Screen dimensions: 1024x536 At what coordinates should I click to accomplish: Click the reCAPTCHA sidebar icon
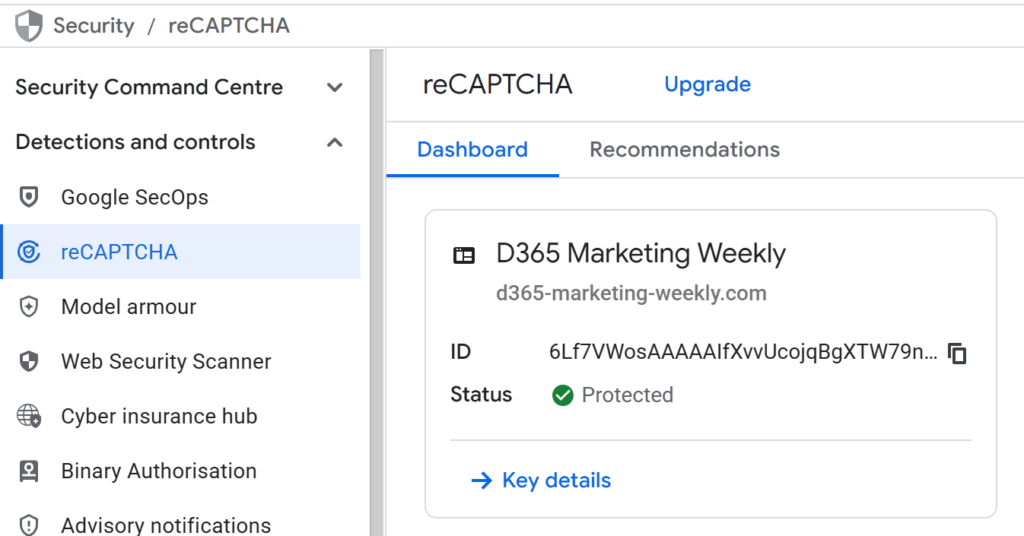tap(29, 252)
